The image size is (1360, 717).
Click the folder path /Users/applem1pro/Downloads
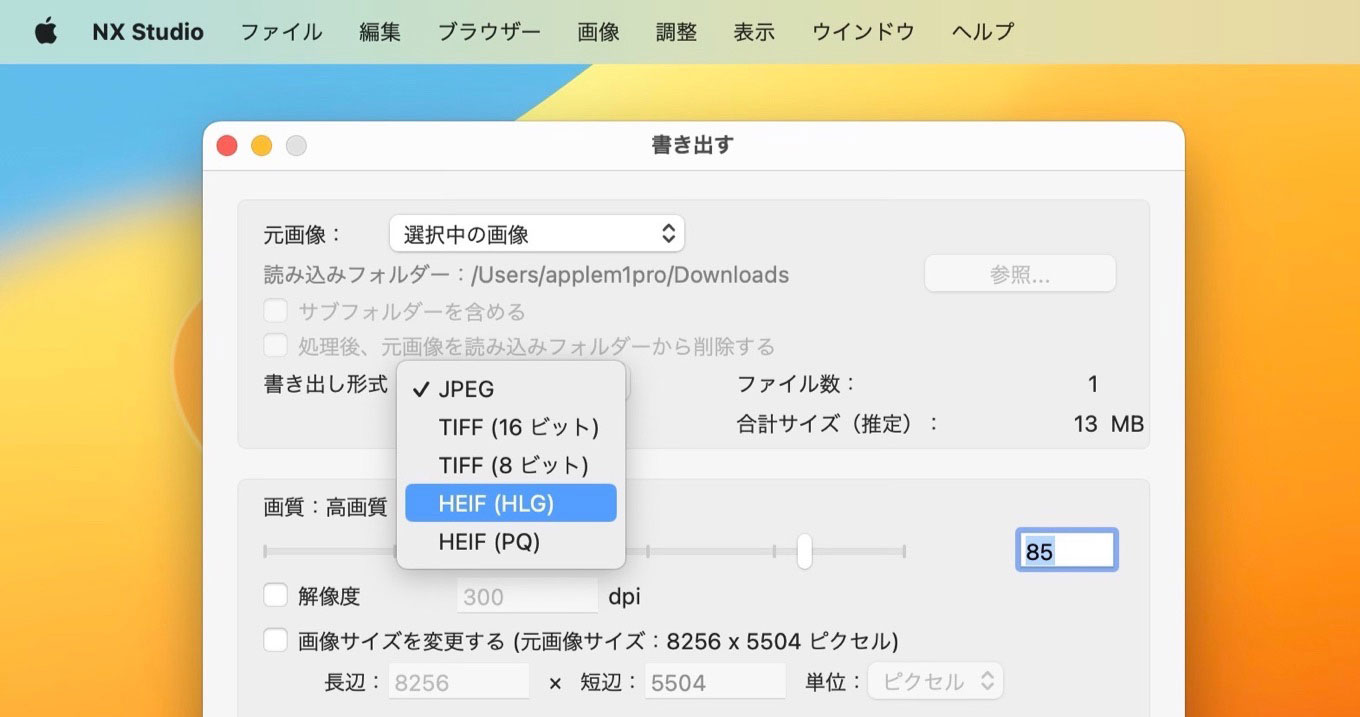(x=630, y=274)
